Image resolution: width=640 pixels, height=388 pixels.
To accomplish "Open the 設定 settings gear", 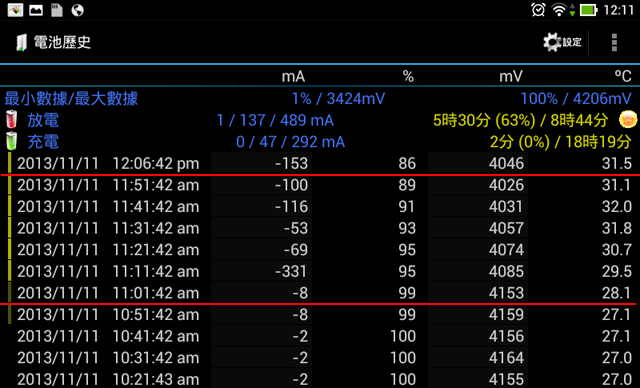I will tap(562, 42).
